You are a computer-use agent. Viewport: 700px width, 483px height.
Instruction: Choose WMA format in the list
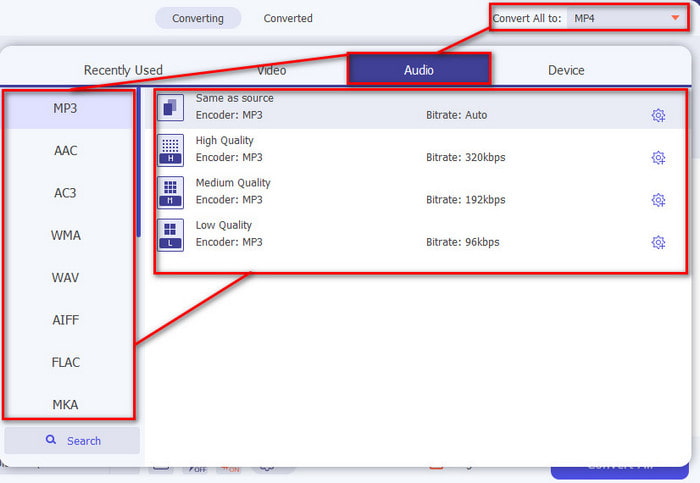[x=68, y=235]
